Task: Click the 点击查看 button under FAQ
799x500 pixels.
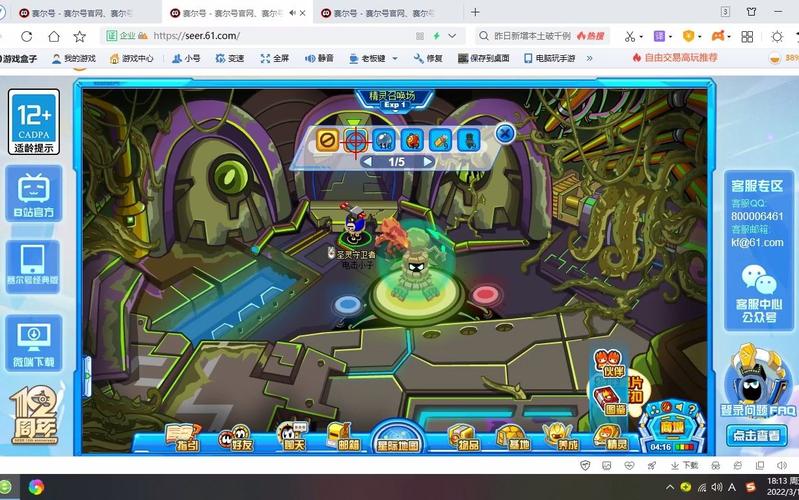Action: (x=756, y=435)
